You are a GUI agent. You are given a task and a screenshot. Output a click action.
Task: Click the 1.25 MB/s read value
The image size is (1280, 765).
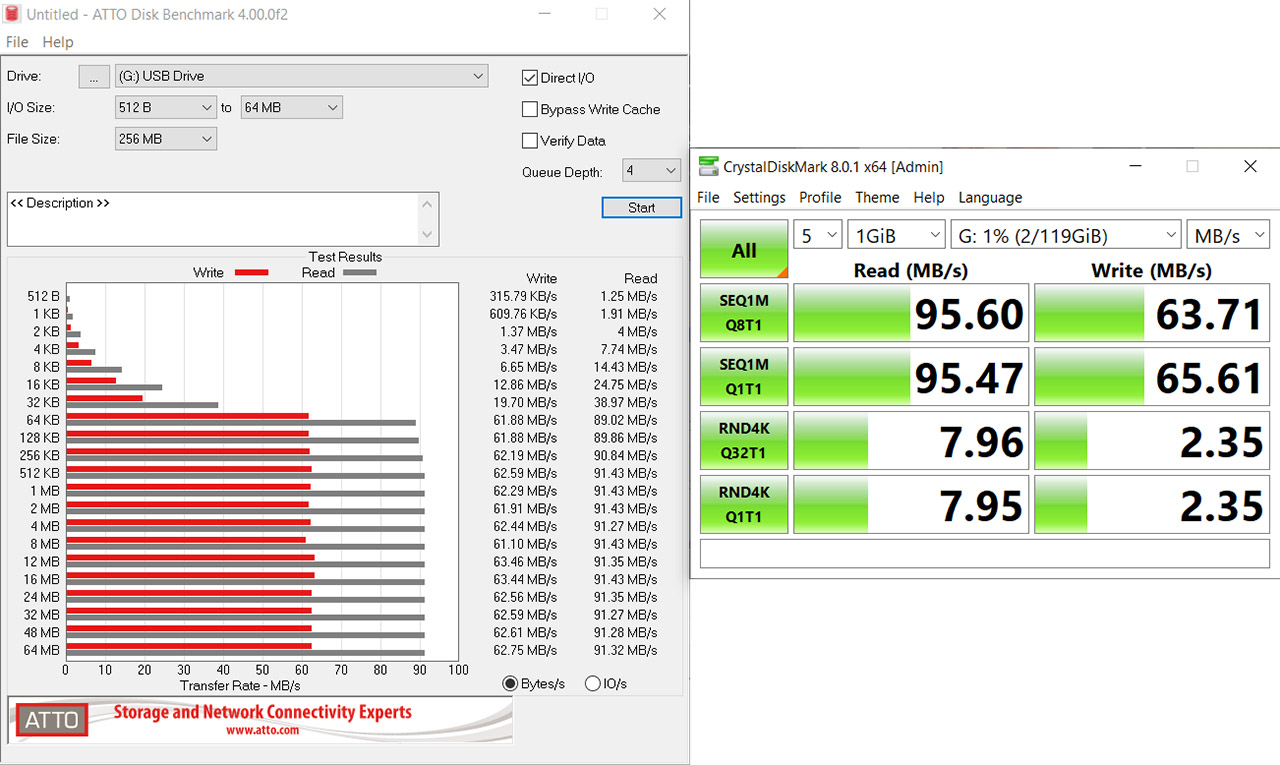[630, 296]
